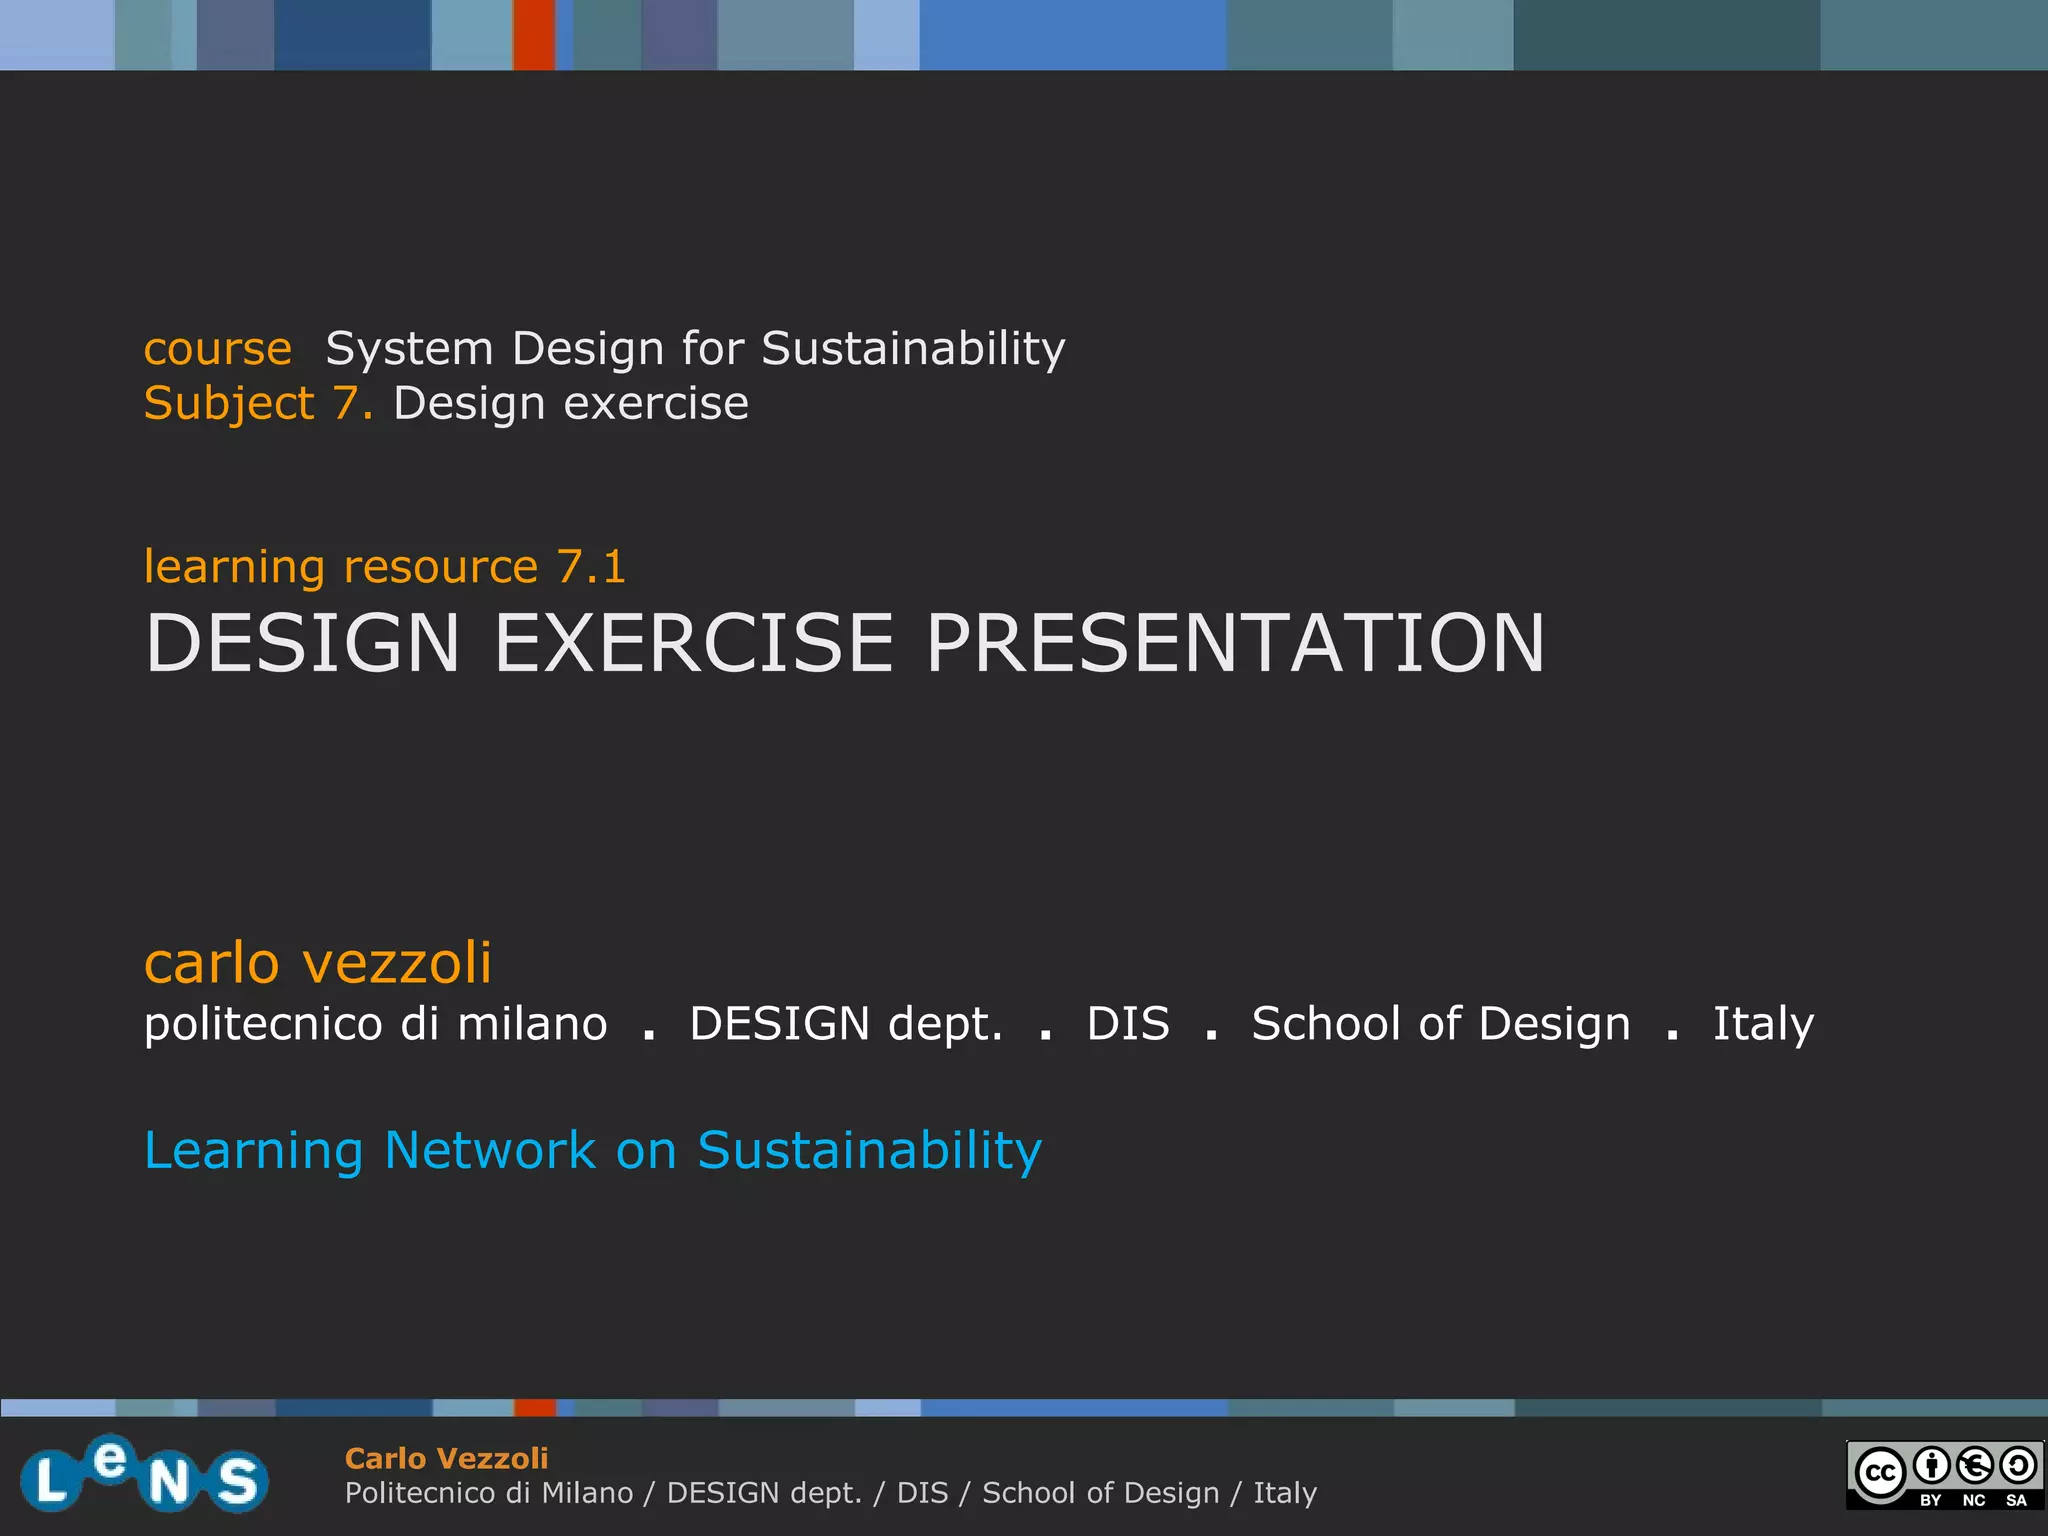Viewport: 2048px width, 1536px height.
Task: Click the 'L' bubble in LeNS logo
Action: pyautogui.click(x=48, y=1482)
